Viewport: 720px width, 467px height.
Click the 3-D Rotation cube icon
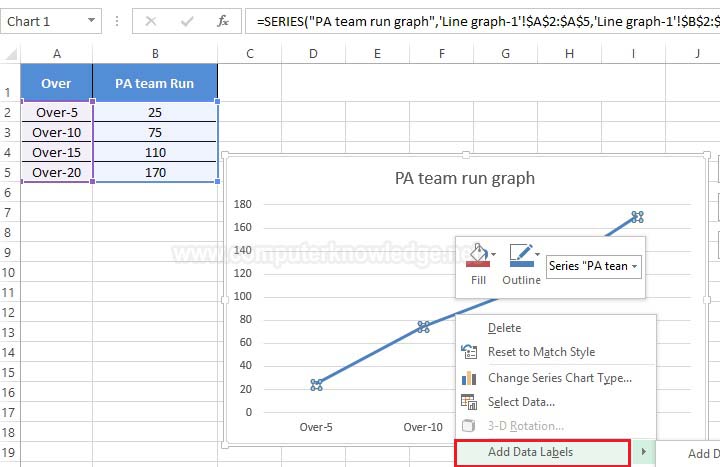468,426
